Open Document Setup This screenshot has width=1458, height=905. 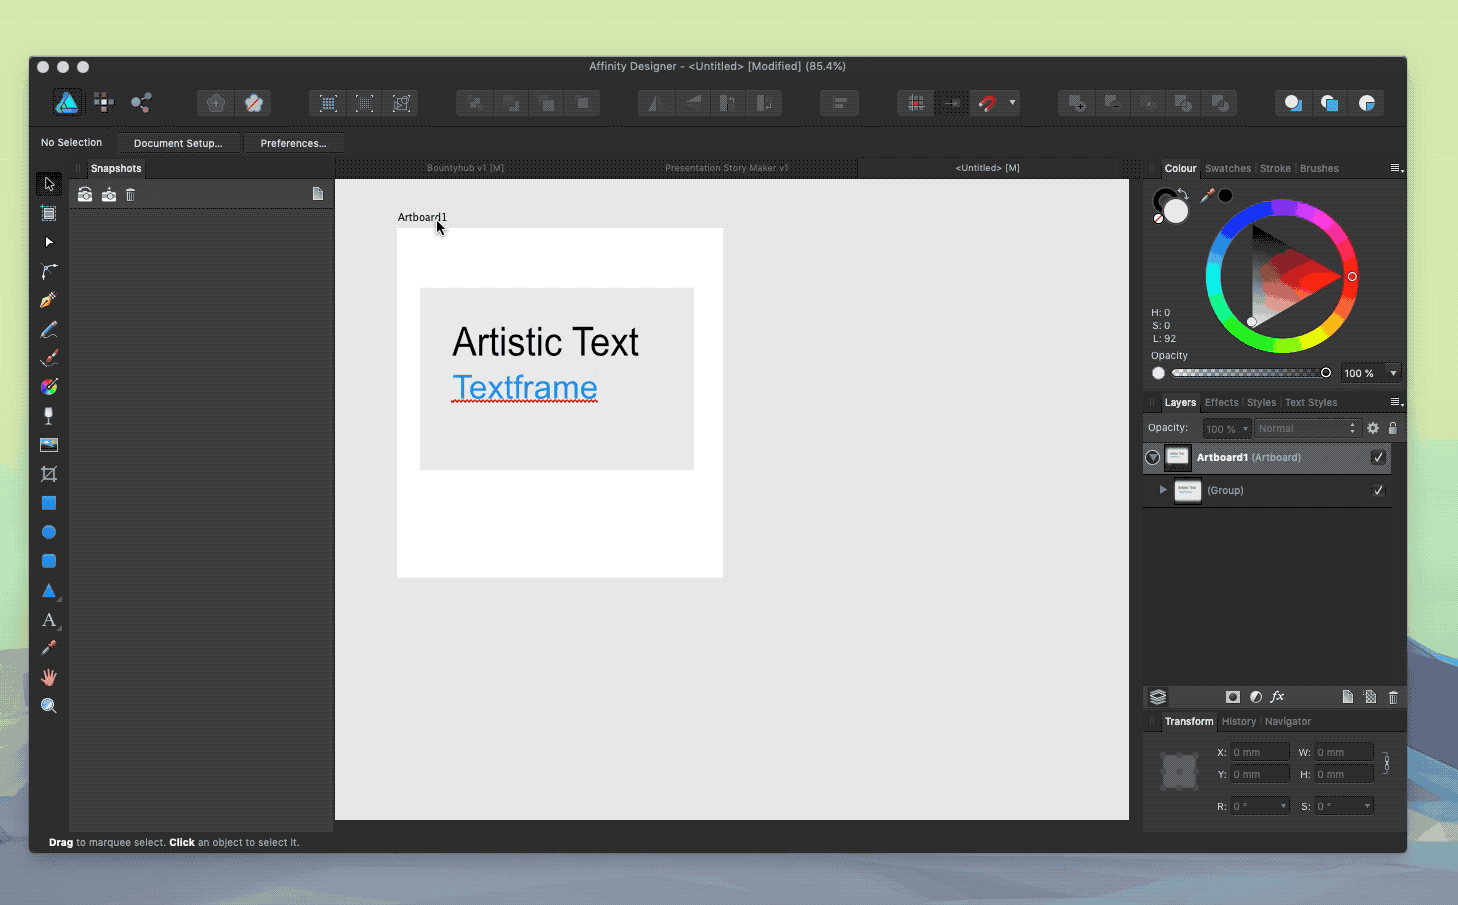pos(178,142)
